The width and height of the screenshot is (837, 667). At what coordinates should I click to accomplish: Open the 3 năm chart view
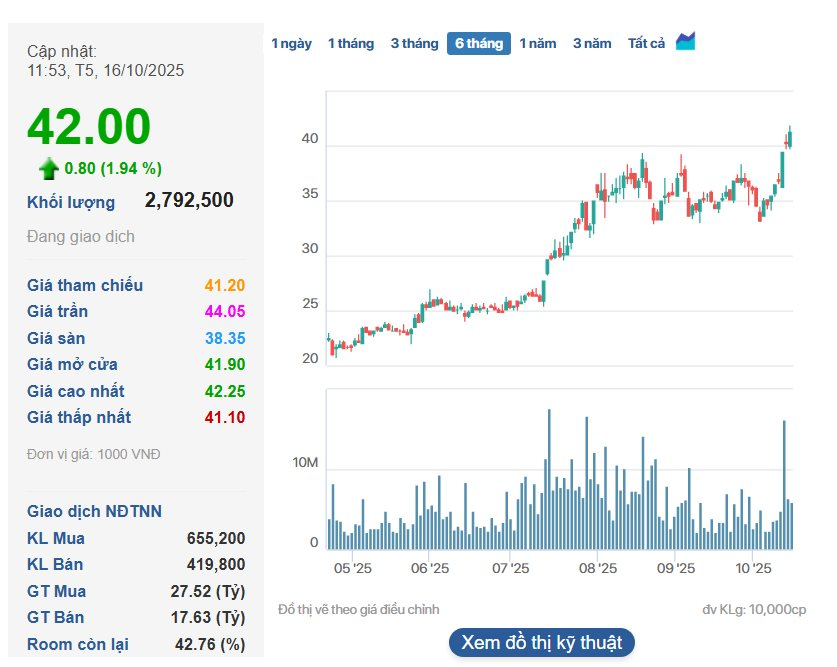click(592, 43)
